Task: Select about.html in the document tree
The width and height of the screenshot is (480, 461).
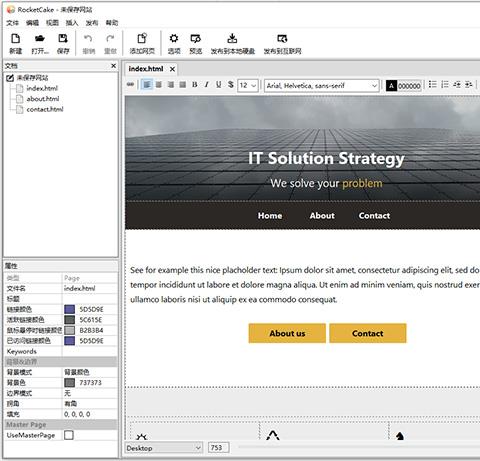Action: click(x=43, y=99)
